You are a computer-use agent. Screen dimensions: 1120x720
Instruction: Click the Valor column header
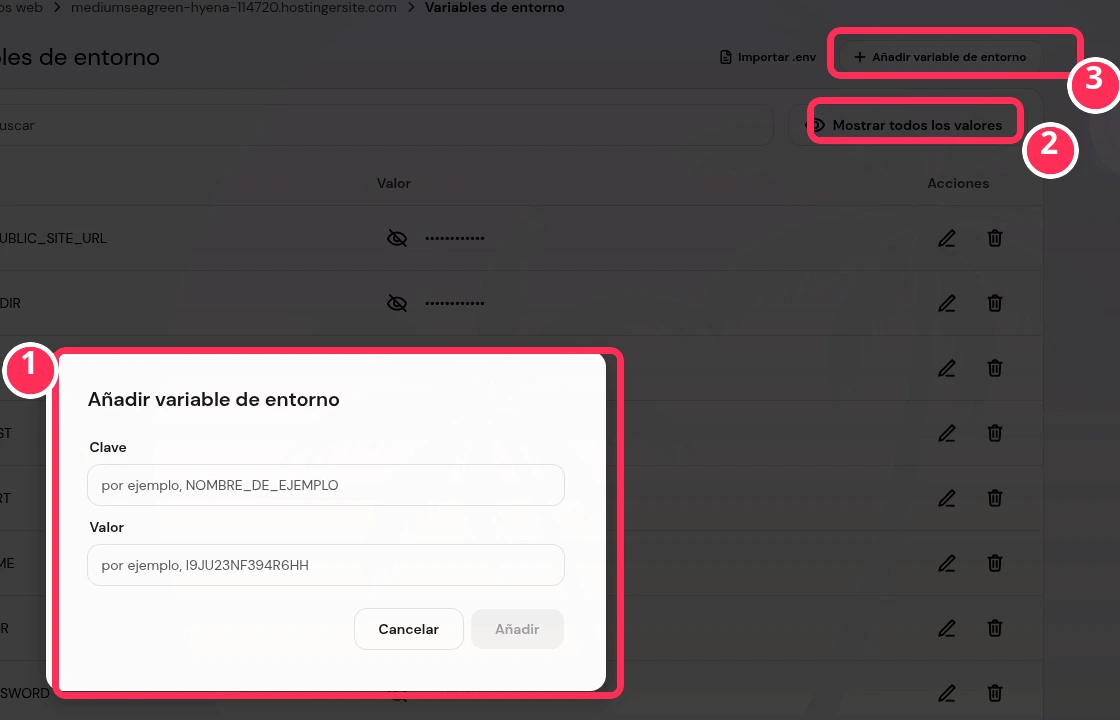coord(394,184)
